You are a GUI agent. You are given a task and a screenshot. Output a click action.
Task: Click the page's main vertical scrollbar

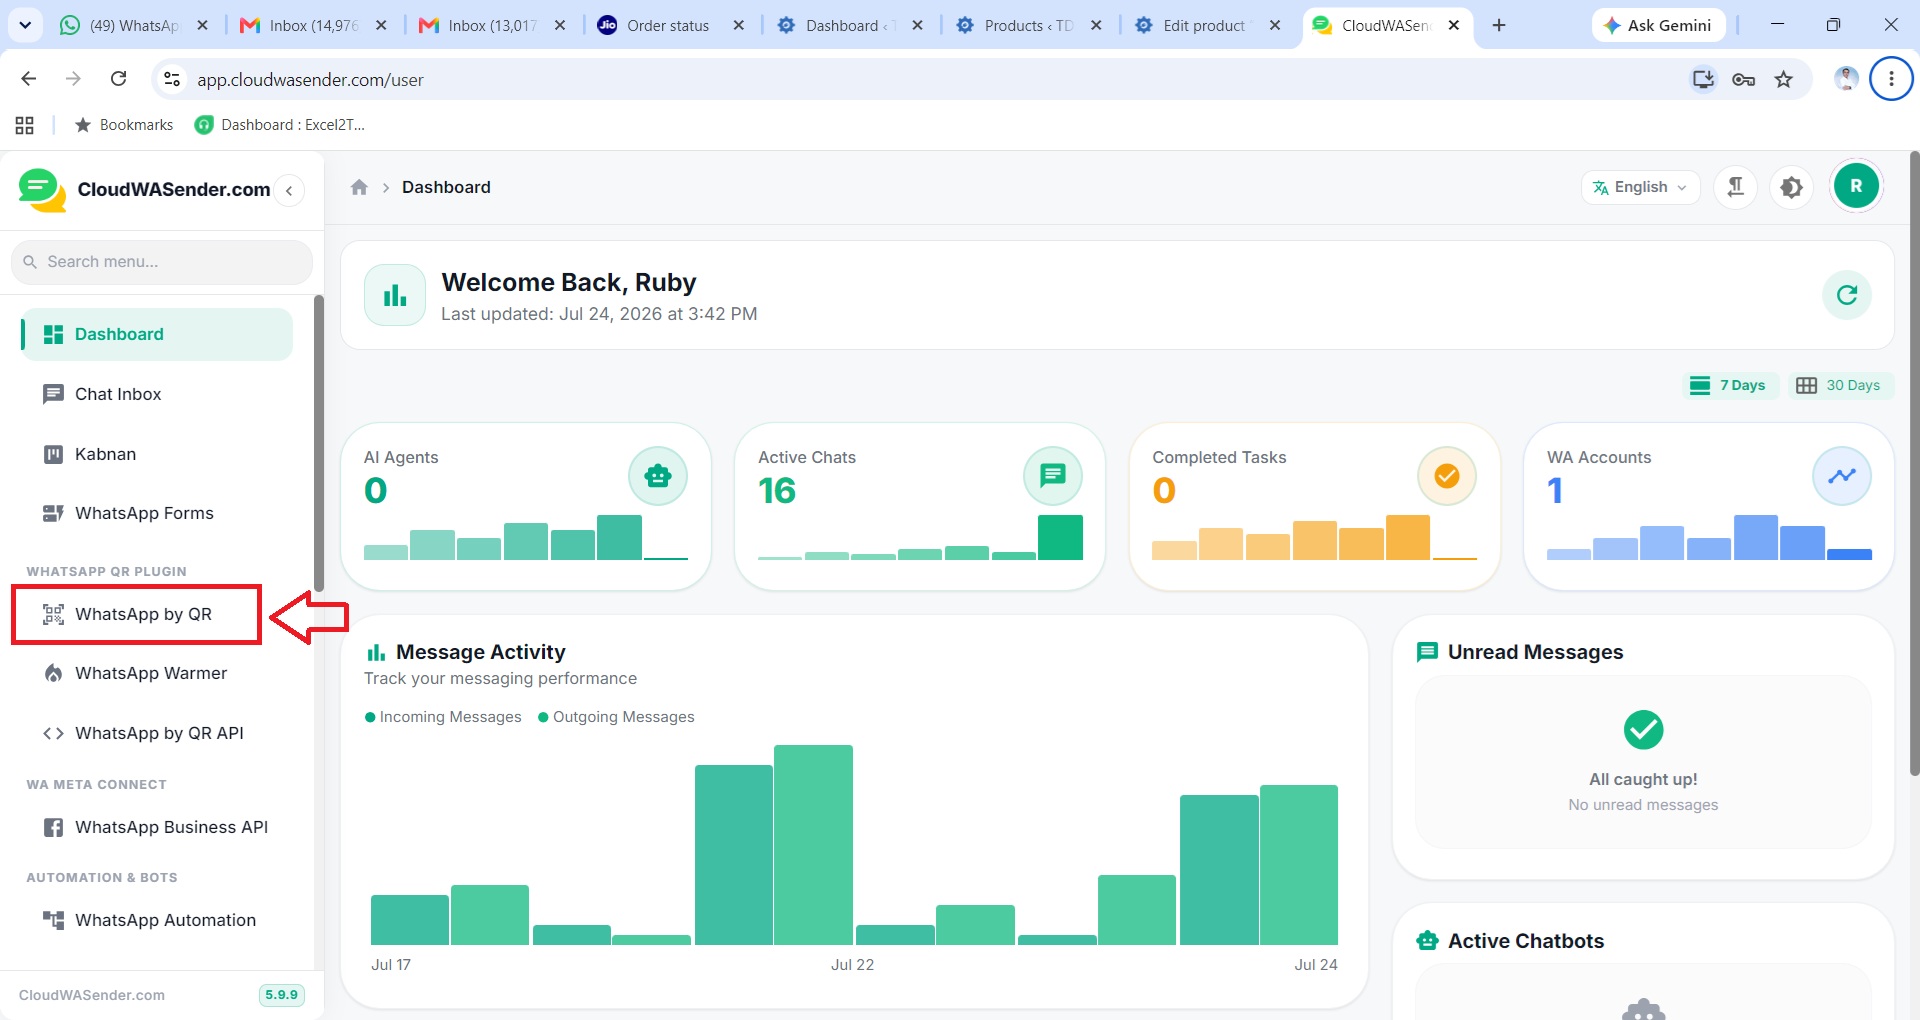[1914, 463]
